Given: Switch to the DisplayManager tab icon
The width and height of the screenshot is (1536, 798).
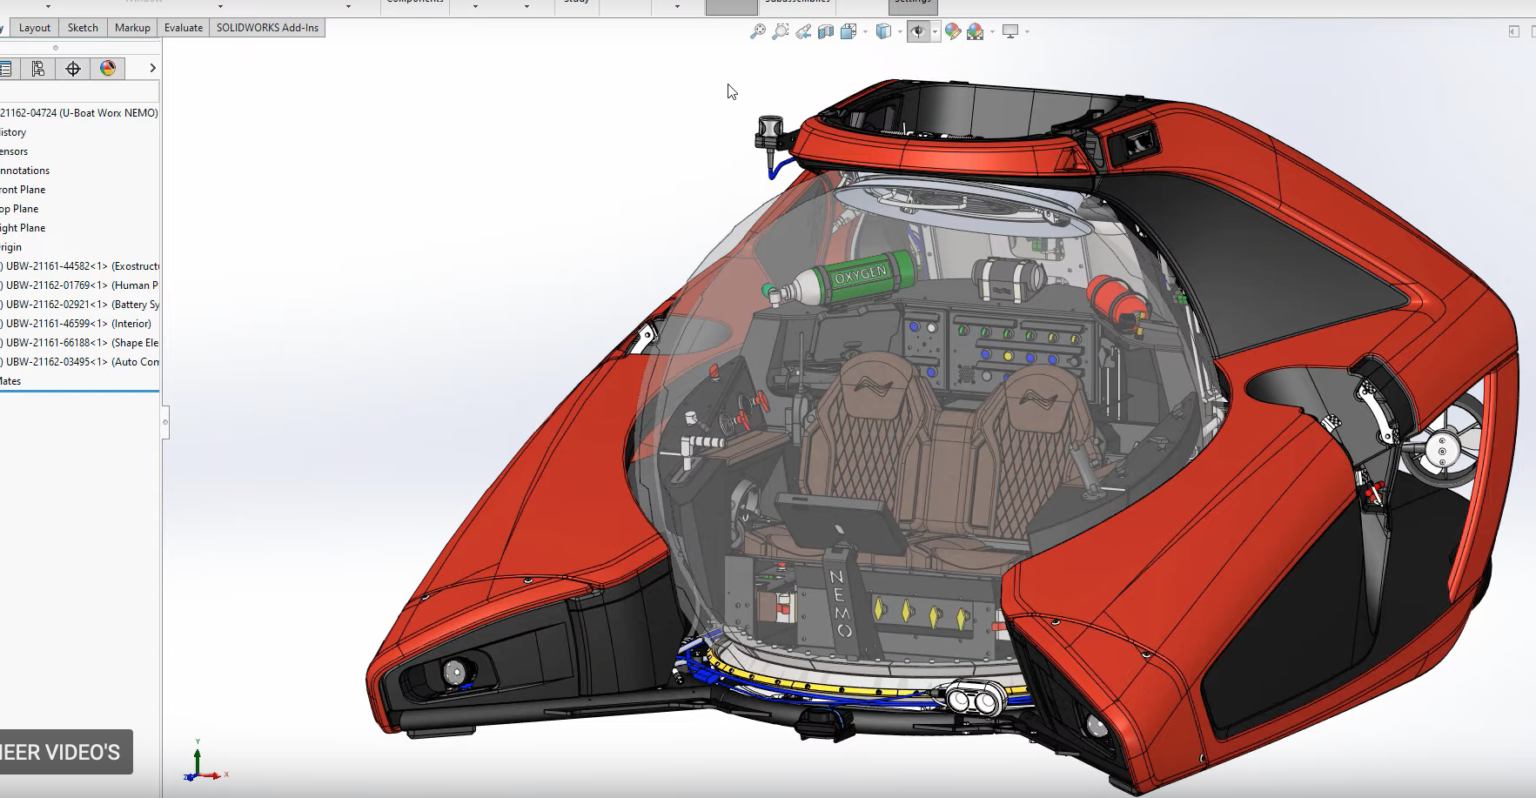Looking at the screenshot, I should click(105, 68).
